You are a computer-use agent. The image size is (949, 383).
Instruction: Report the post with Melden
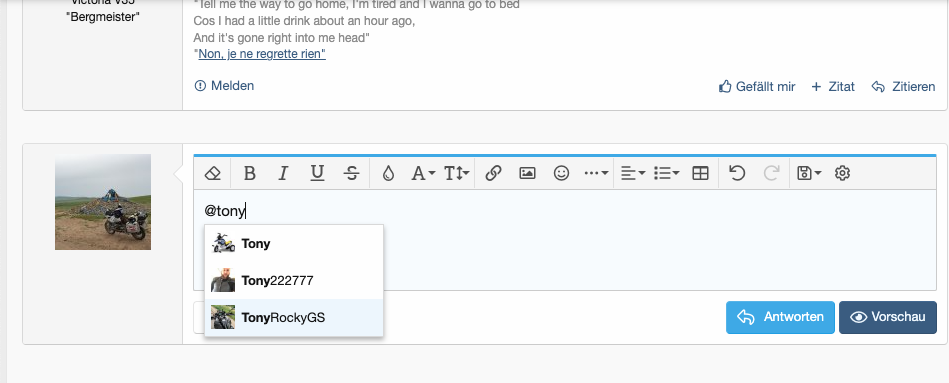click(x=224, y=86)
